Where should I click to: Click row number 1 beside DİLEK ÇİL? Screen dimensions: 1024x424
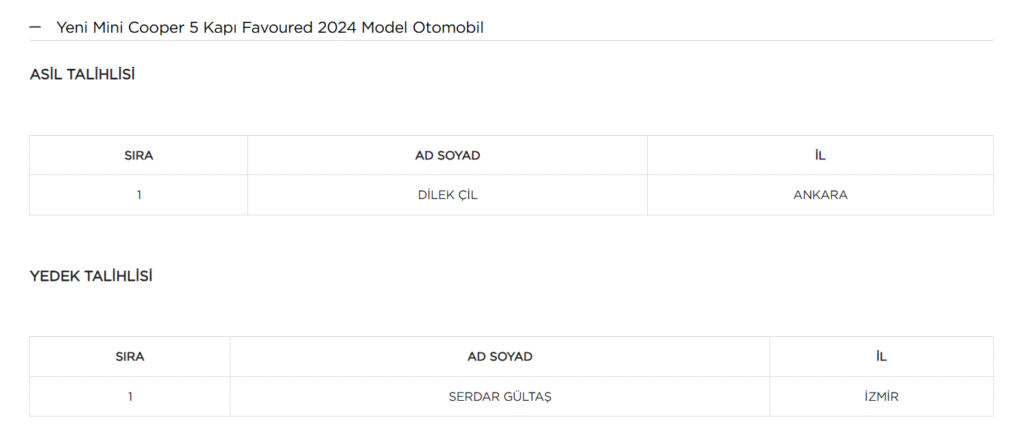click(x=139, y=195)
